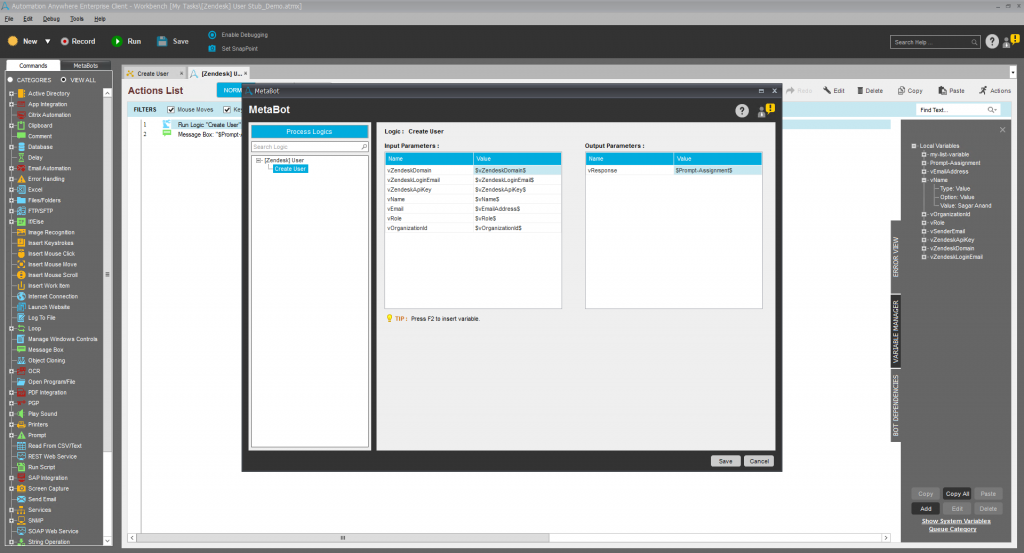The width and height of the screenshot is (1024, 553).
Task: Open the File menu
Action: [x=9, y=19]
